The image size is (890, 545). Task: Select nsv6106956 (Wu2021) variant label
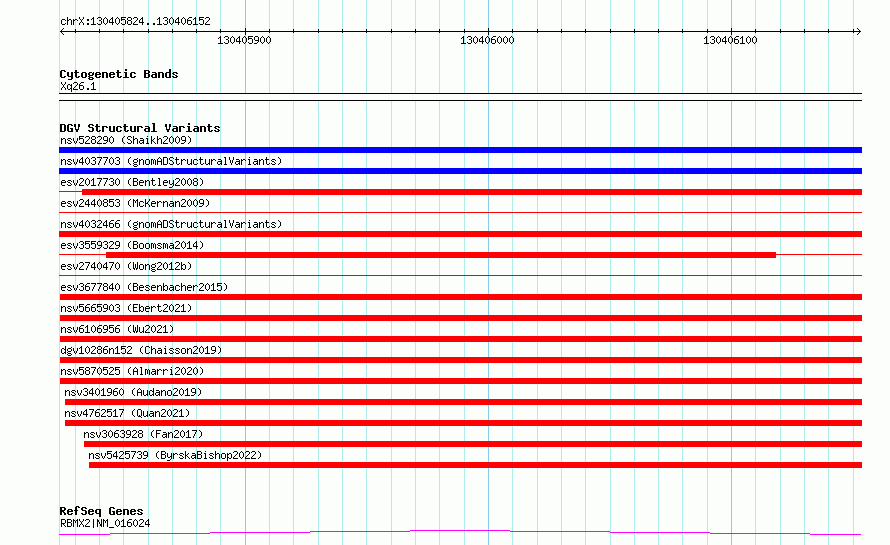[x=117, y=329]
